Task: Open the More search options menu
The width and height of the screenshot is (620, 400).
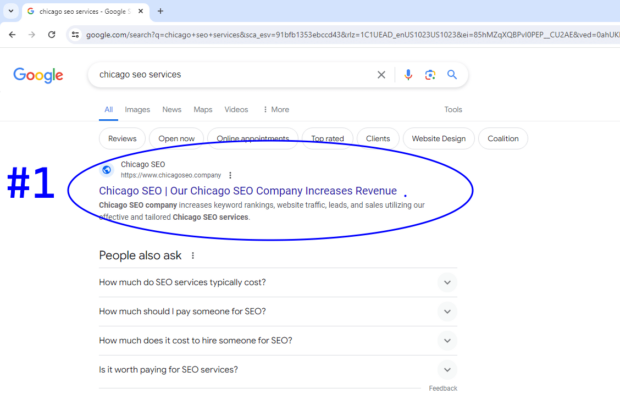Action: point(276,109)
